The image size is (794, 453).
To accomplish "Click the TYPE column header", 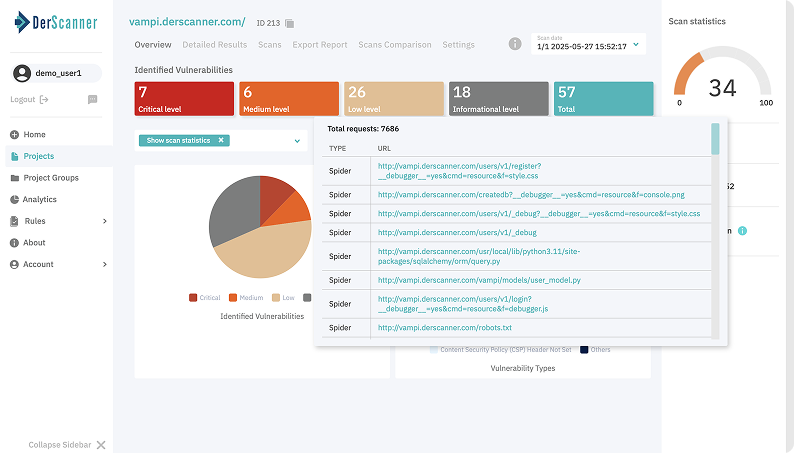I will click(337, 149).
